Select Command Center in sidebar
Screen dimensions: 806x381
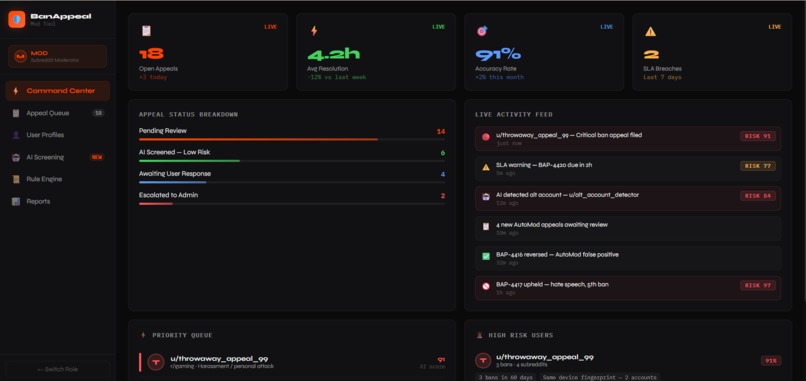pos(58,91)
